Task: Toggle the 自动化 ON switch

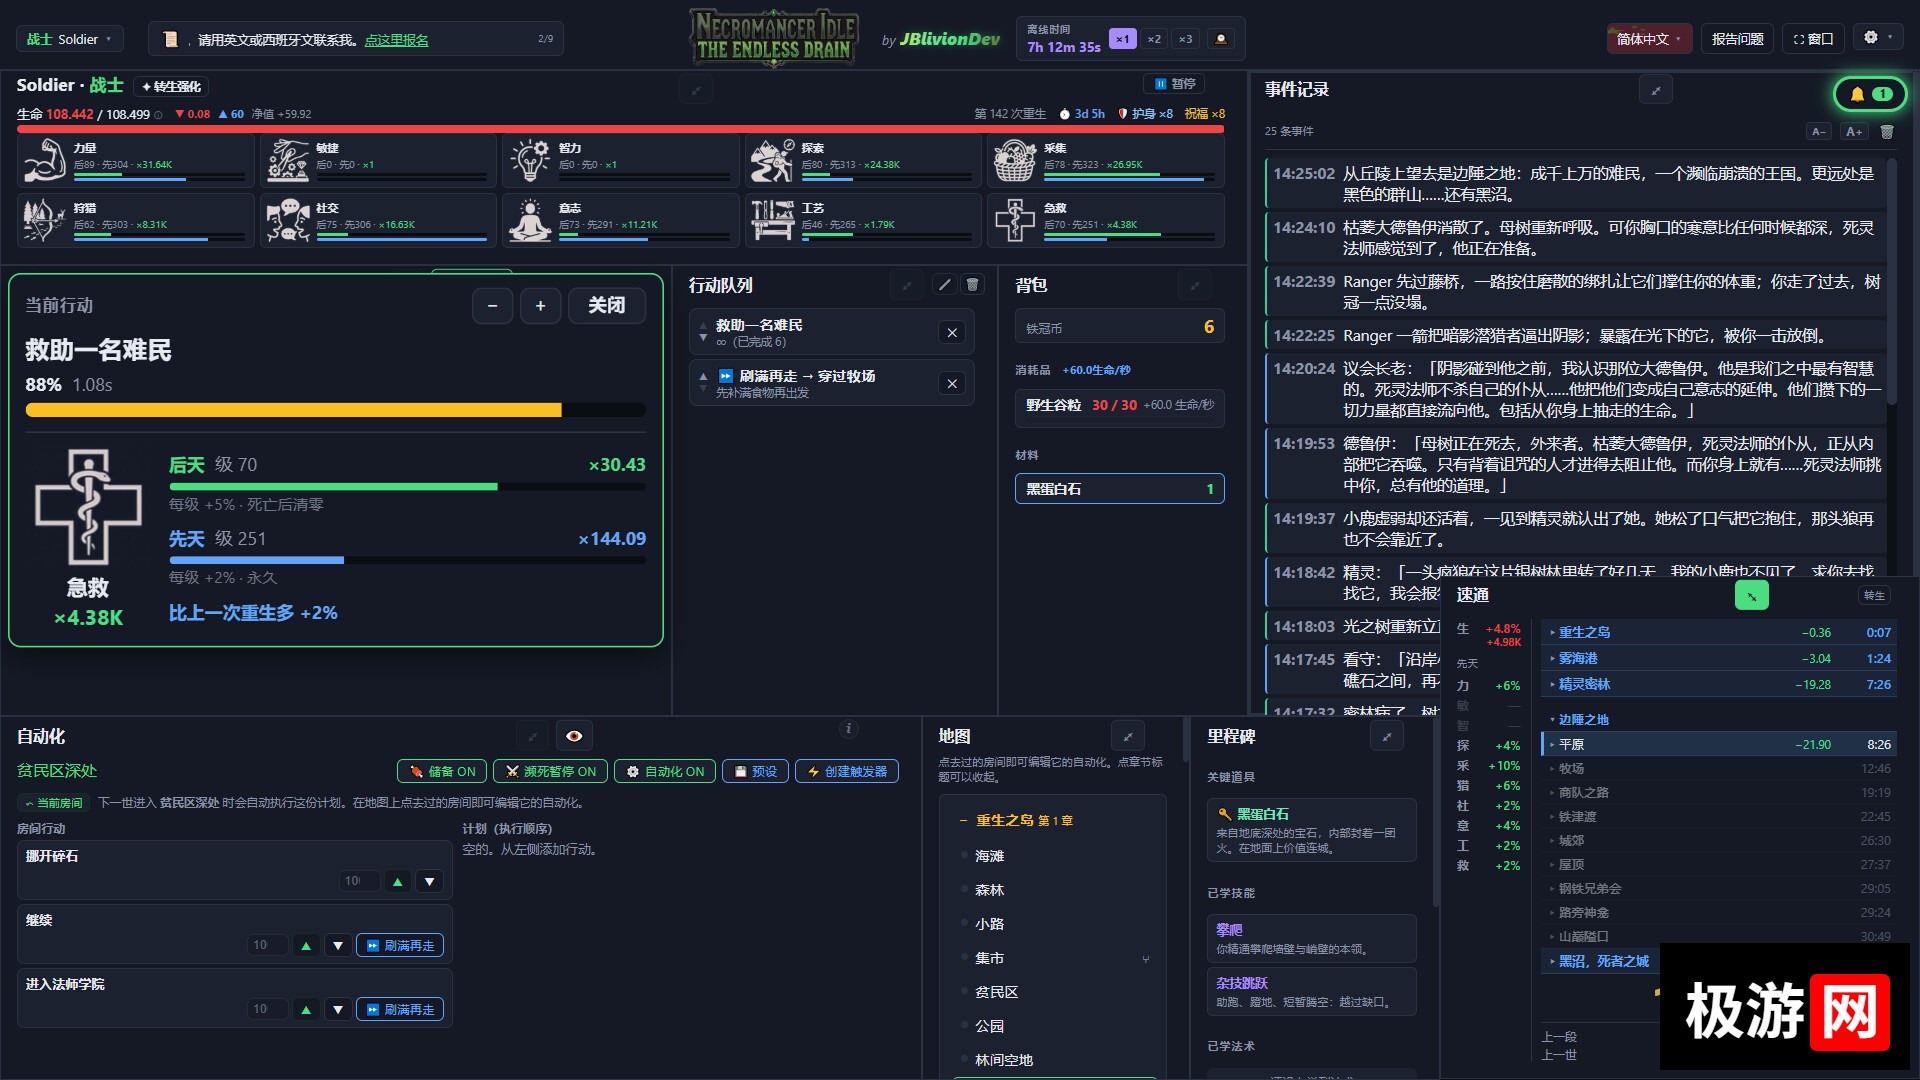Action: [665, 771]
